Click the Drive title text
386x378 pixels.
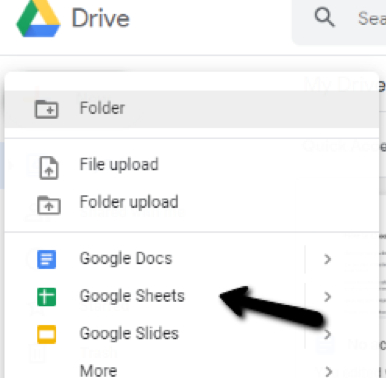[x=101, y=18]
